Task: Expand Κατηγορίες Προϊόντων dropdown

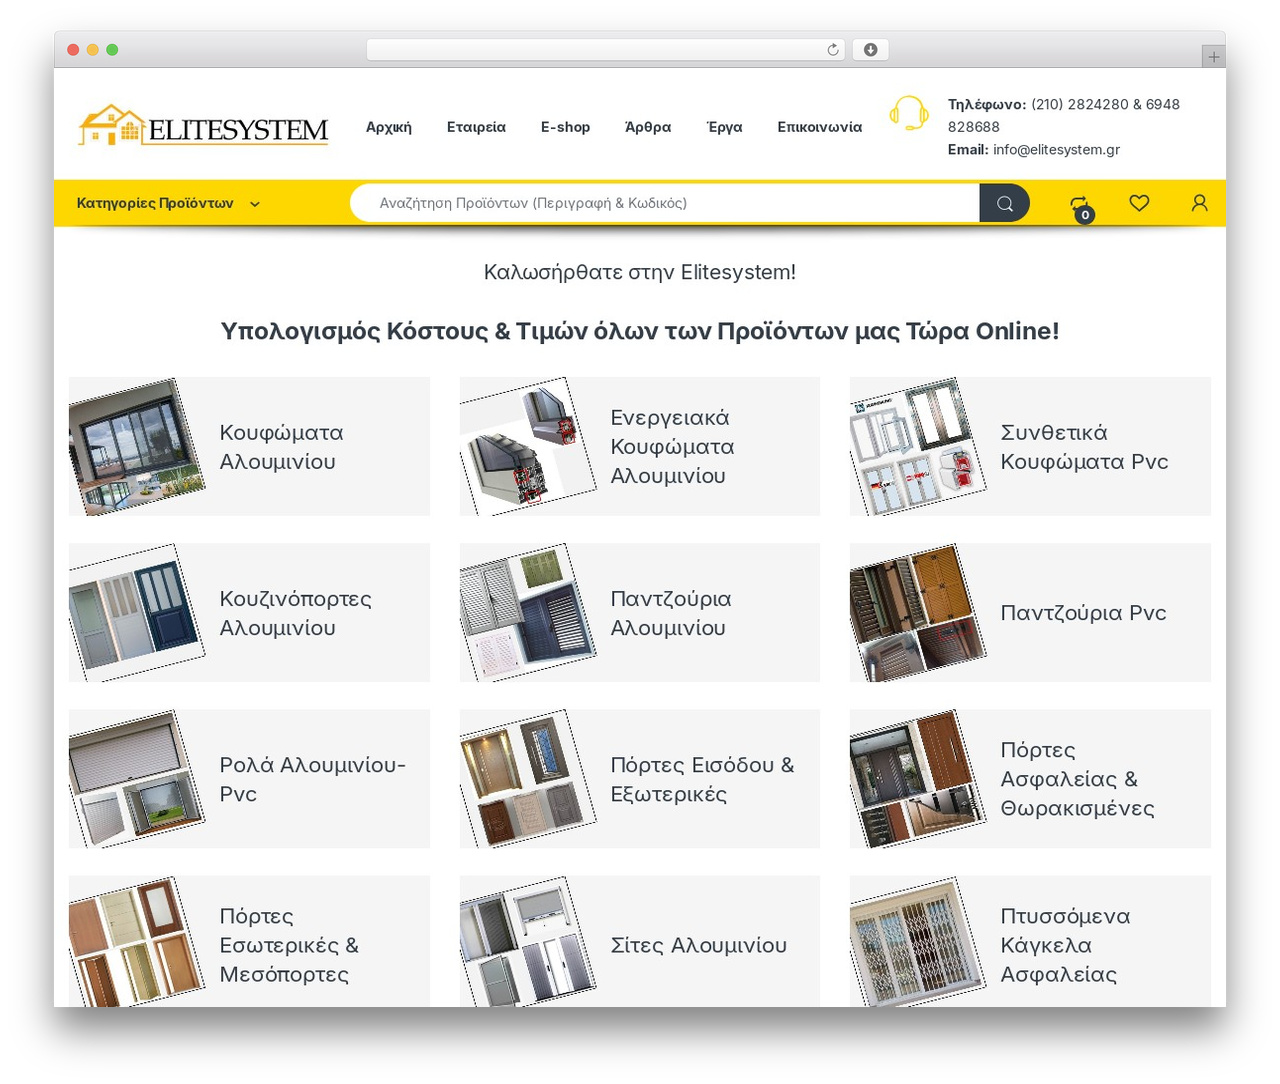Action: (168, 203)
